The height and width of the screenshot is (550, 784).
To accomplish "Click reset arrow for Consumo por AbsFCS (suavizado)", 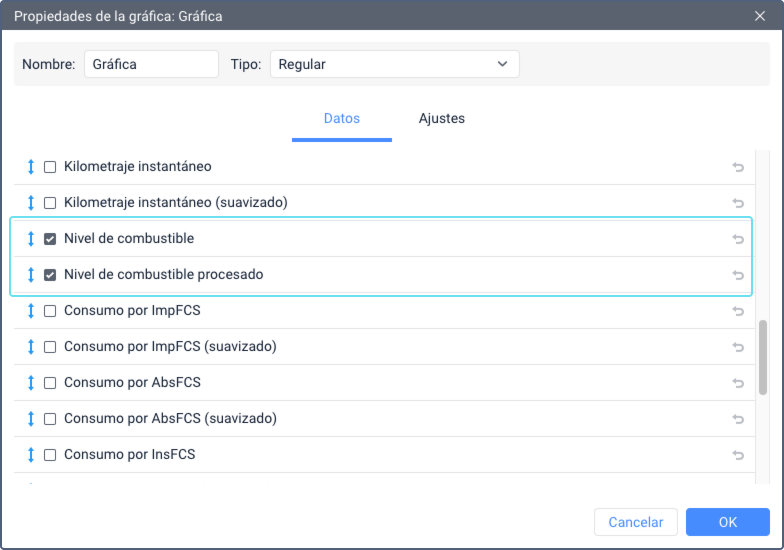I will click(x=738, y=419).
